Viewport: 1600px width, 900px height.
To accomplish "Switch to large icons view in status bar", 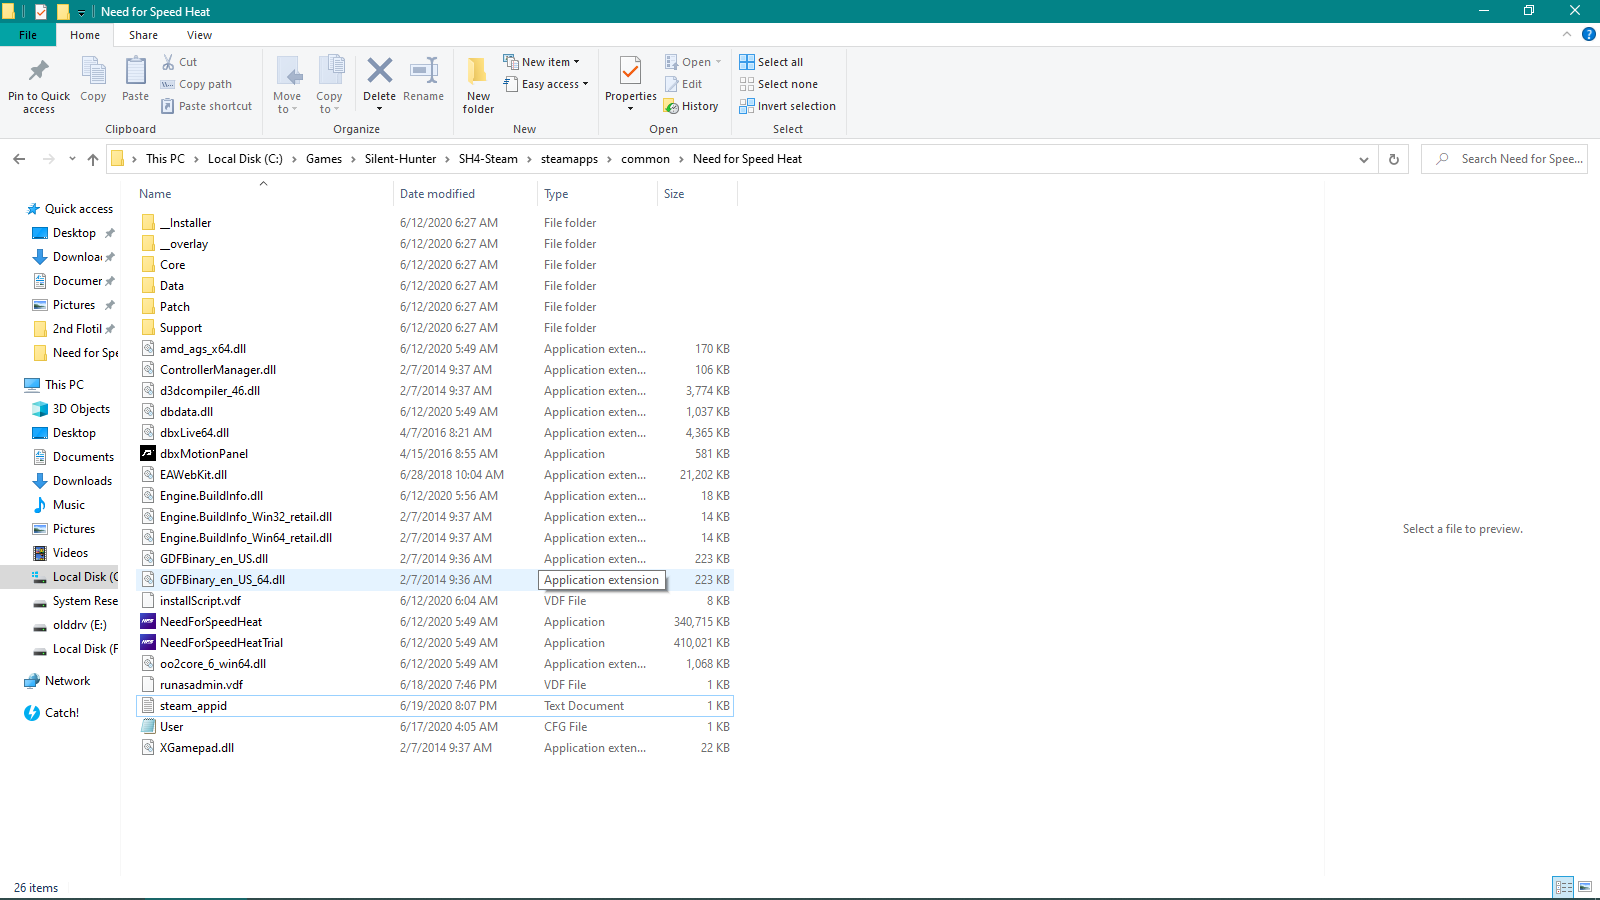I will [1585, 887].
